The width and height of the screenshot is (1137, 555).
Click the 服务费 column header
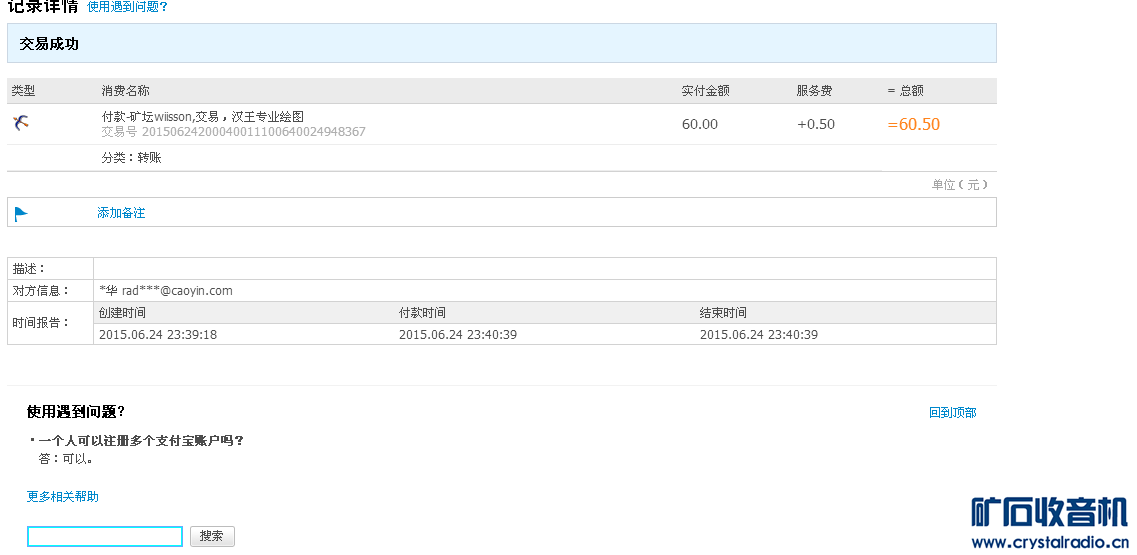click(814, 91)
